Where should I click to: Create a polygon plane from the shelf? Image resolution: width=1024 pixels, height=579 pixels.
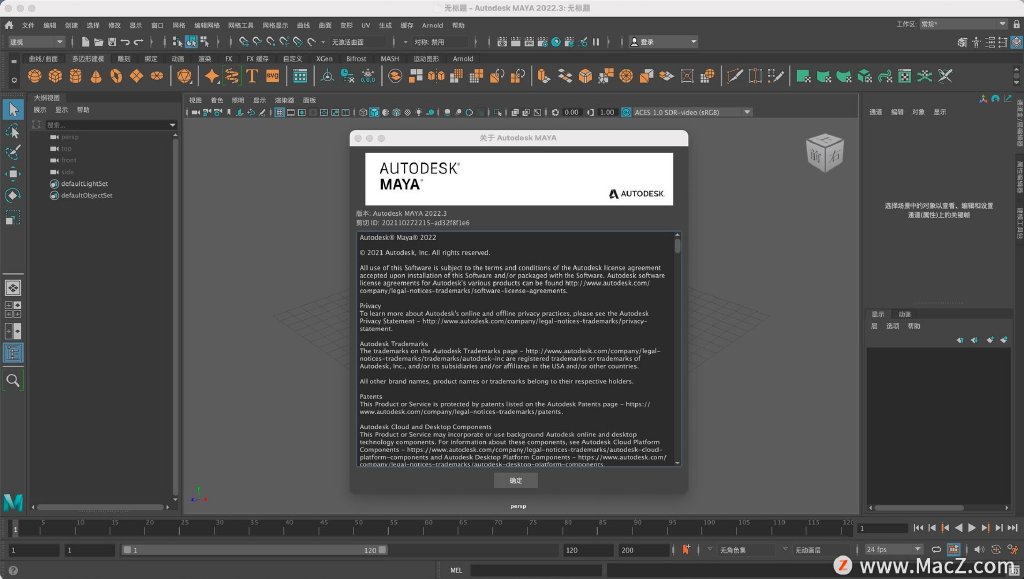click(x=136, y=76)
